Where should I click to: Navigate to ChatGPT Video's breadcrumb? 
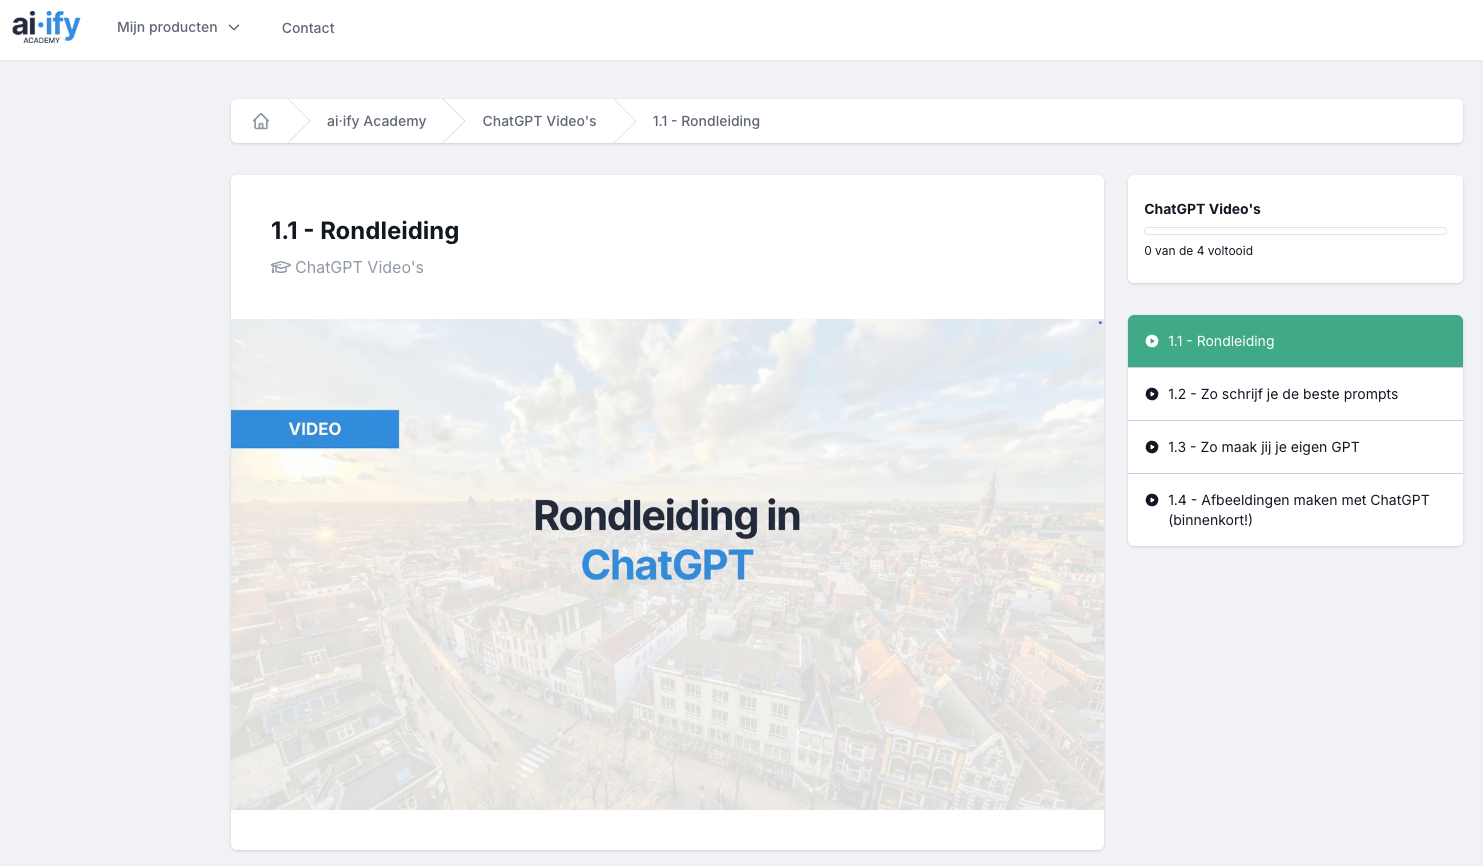point(539,121)
